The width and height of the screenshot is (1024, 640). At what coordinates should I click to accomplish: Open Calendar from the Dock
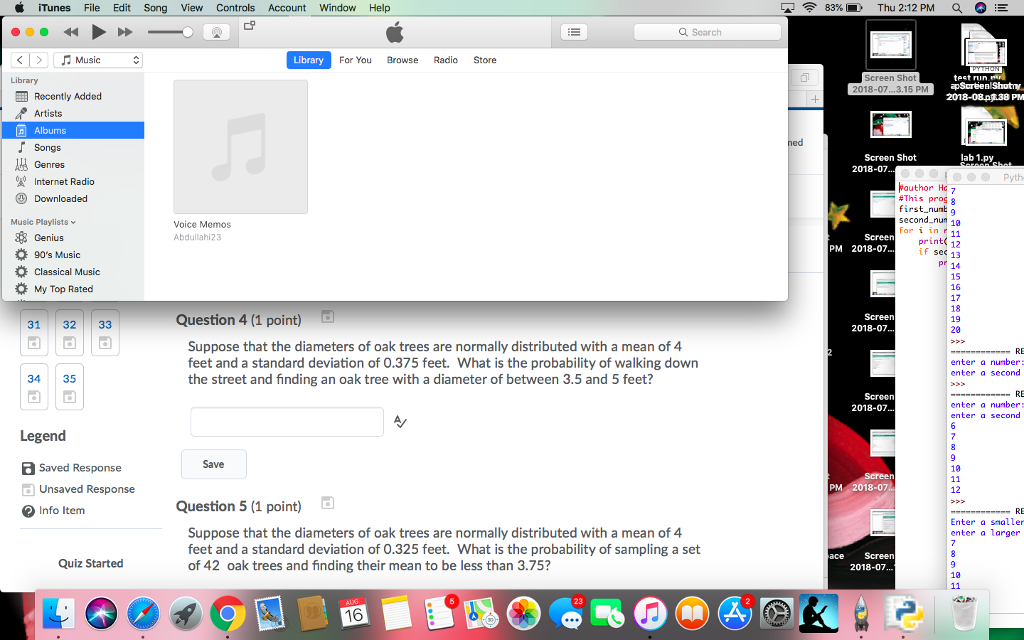(353, 614)
